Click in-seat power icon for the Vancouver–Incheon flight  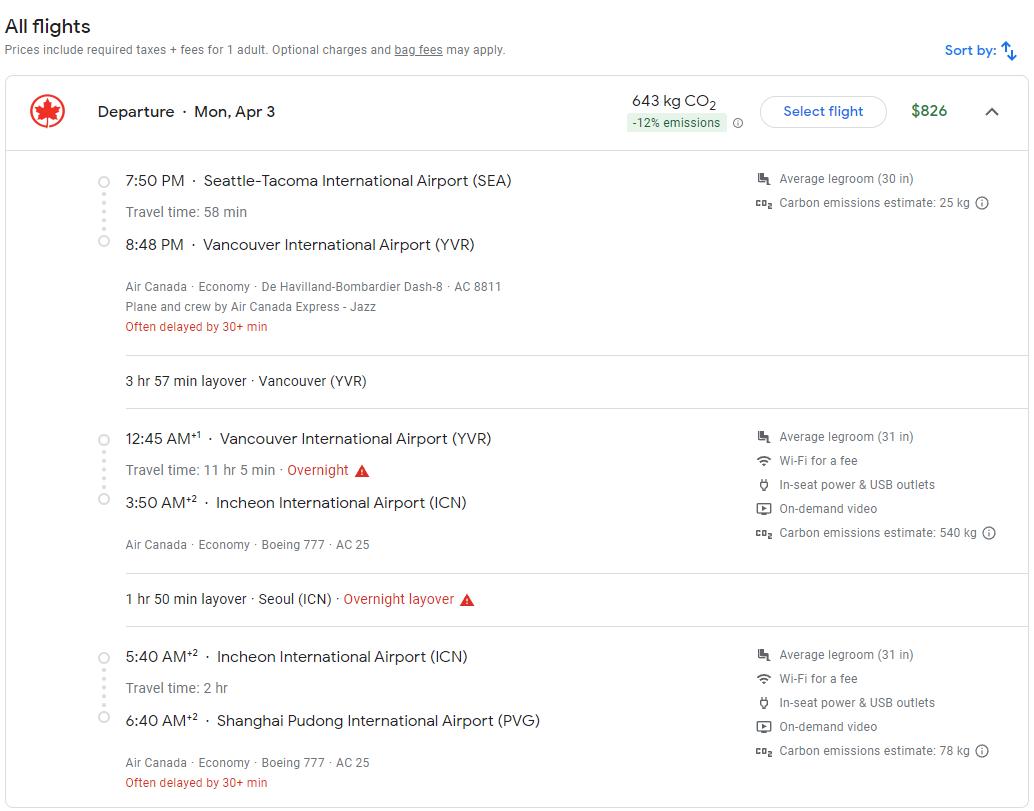[x=764, y=485]
